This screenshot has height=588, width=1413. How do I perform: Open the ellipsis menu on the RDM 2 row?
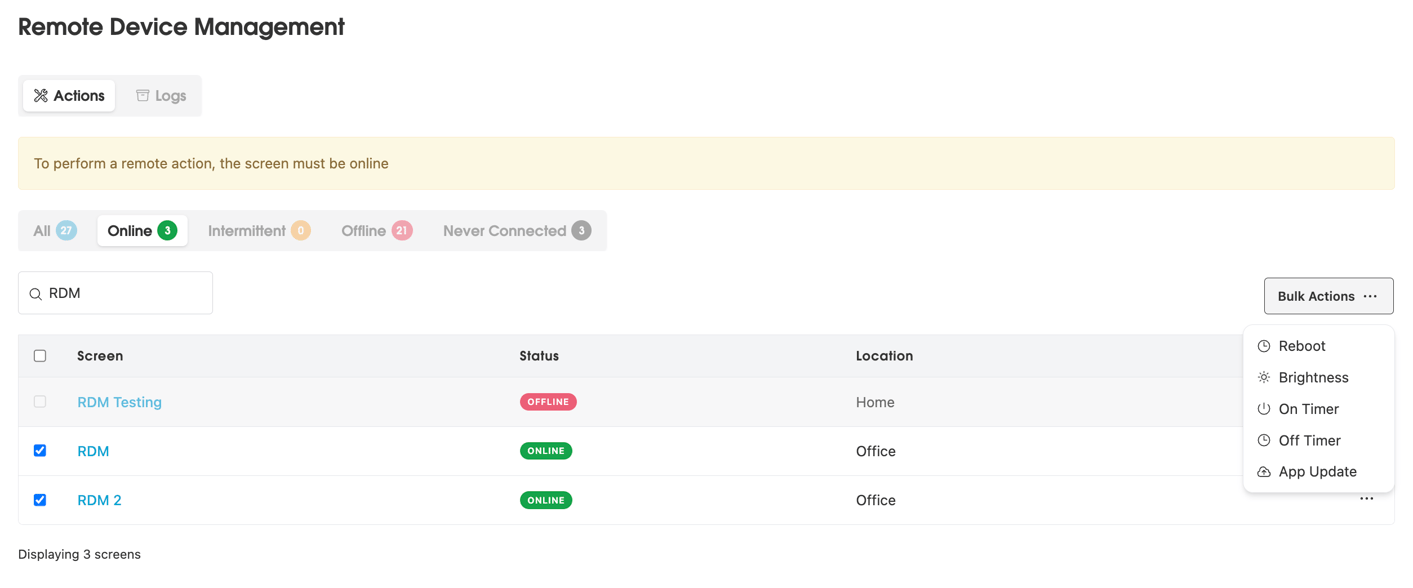1366,498
